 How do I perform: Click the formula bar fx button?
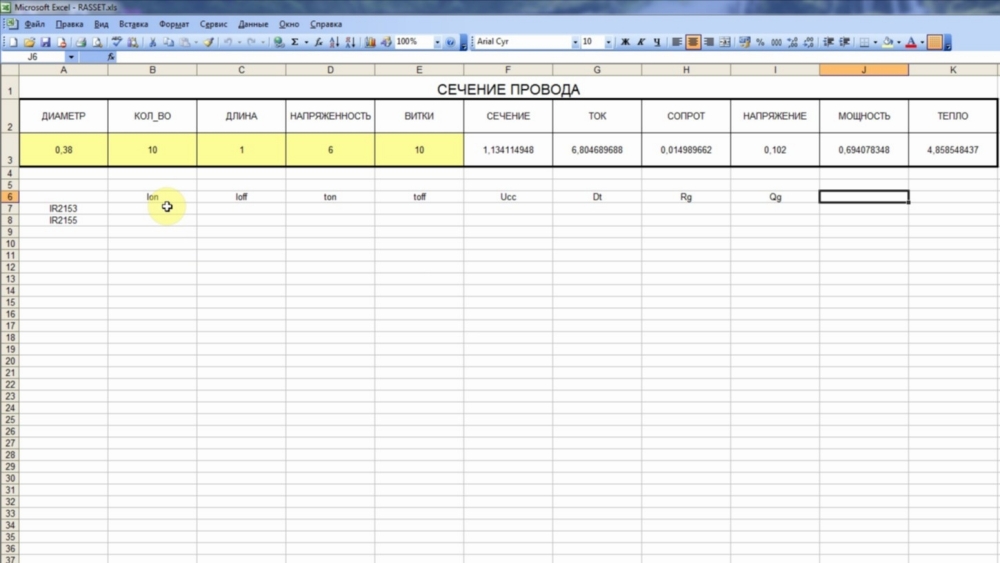click(110, 57)
